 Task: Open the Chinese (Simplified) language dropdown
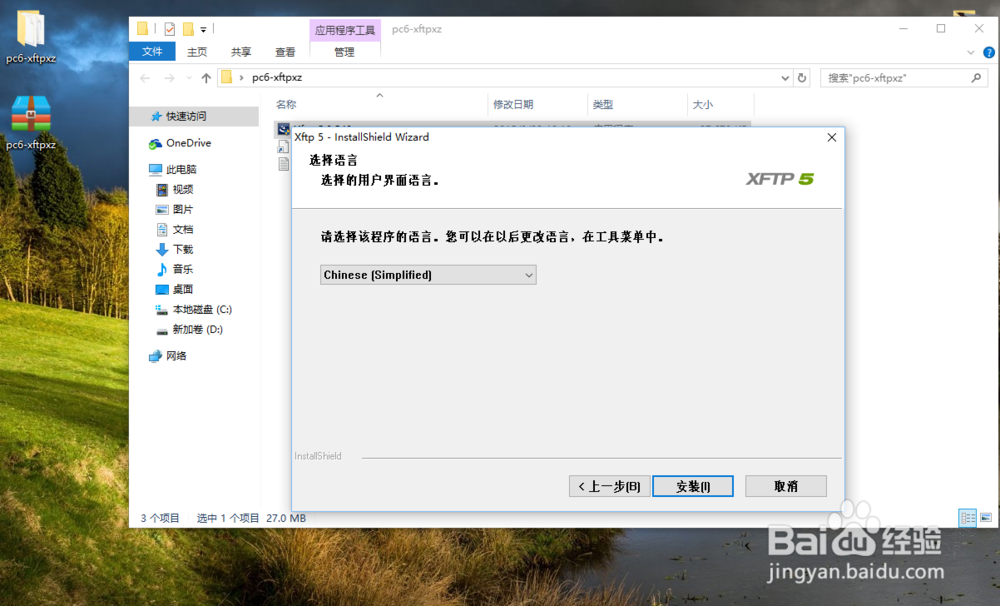pos(428,275)
